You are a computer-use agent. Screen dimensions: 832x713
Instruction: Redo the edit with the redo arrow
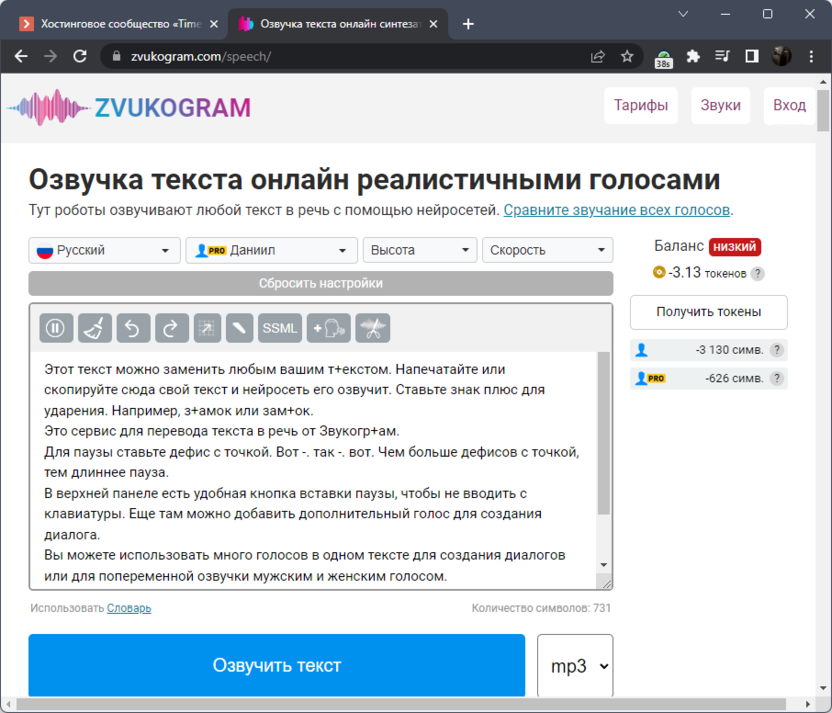(x=171, y=328)
